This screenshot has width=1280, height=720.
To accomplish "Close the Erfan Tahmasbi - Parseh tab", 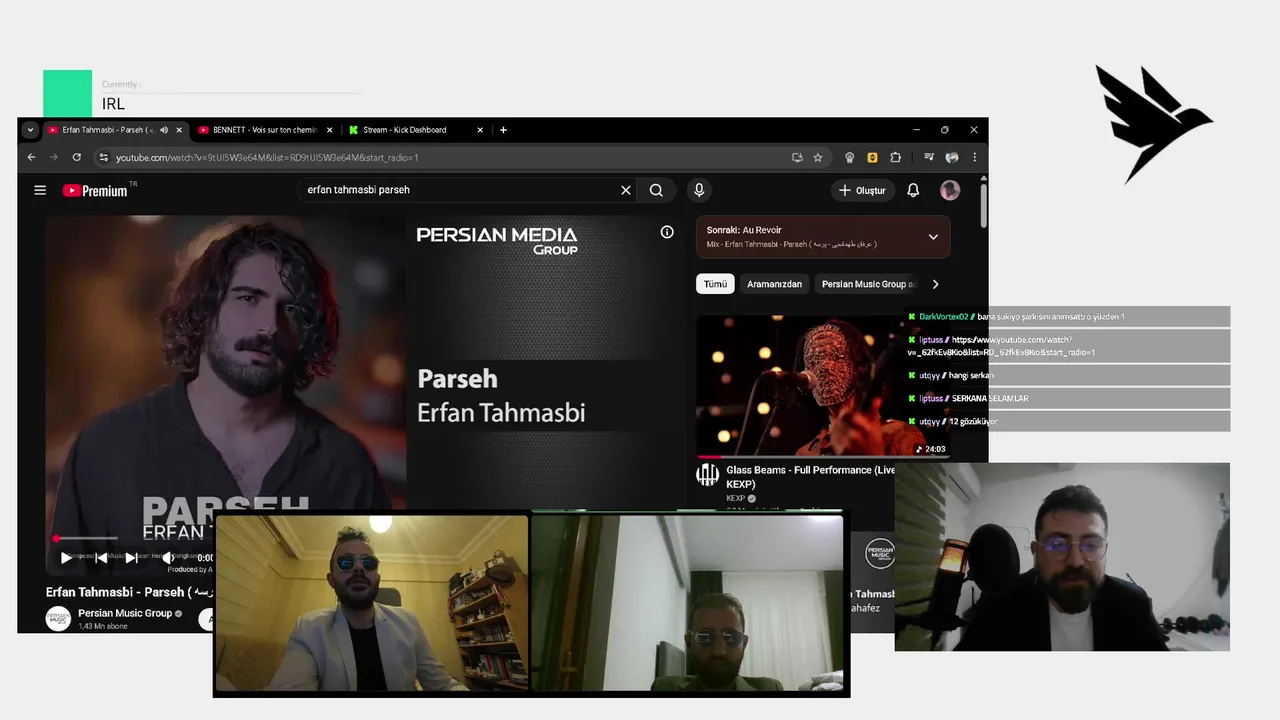I will [179, 130].
